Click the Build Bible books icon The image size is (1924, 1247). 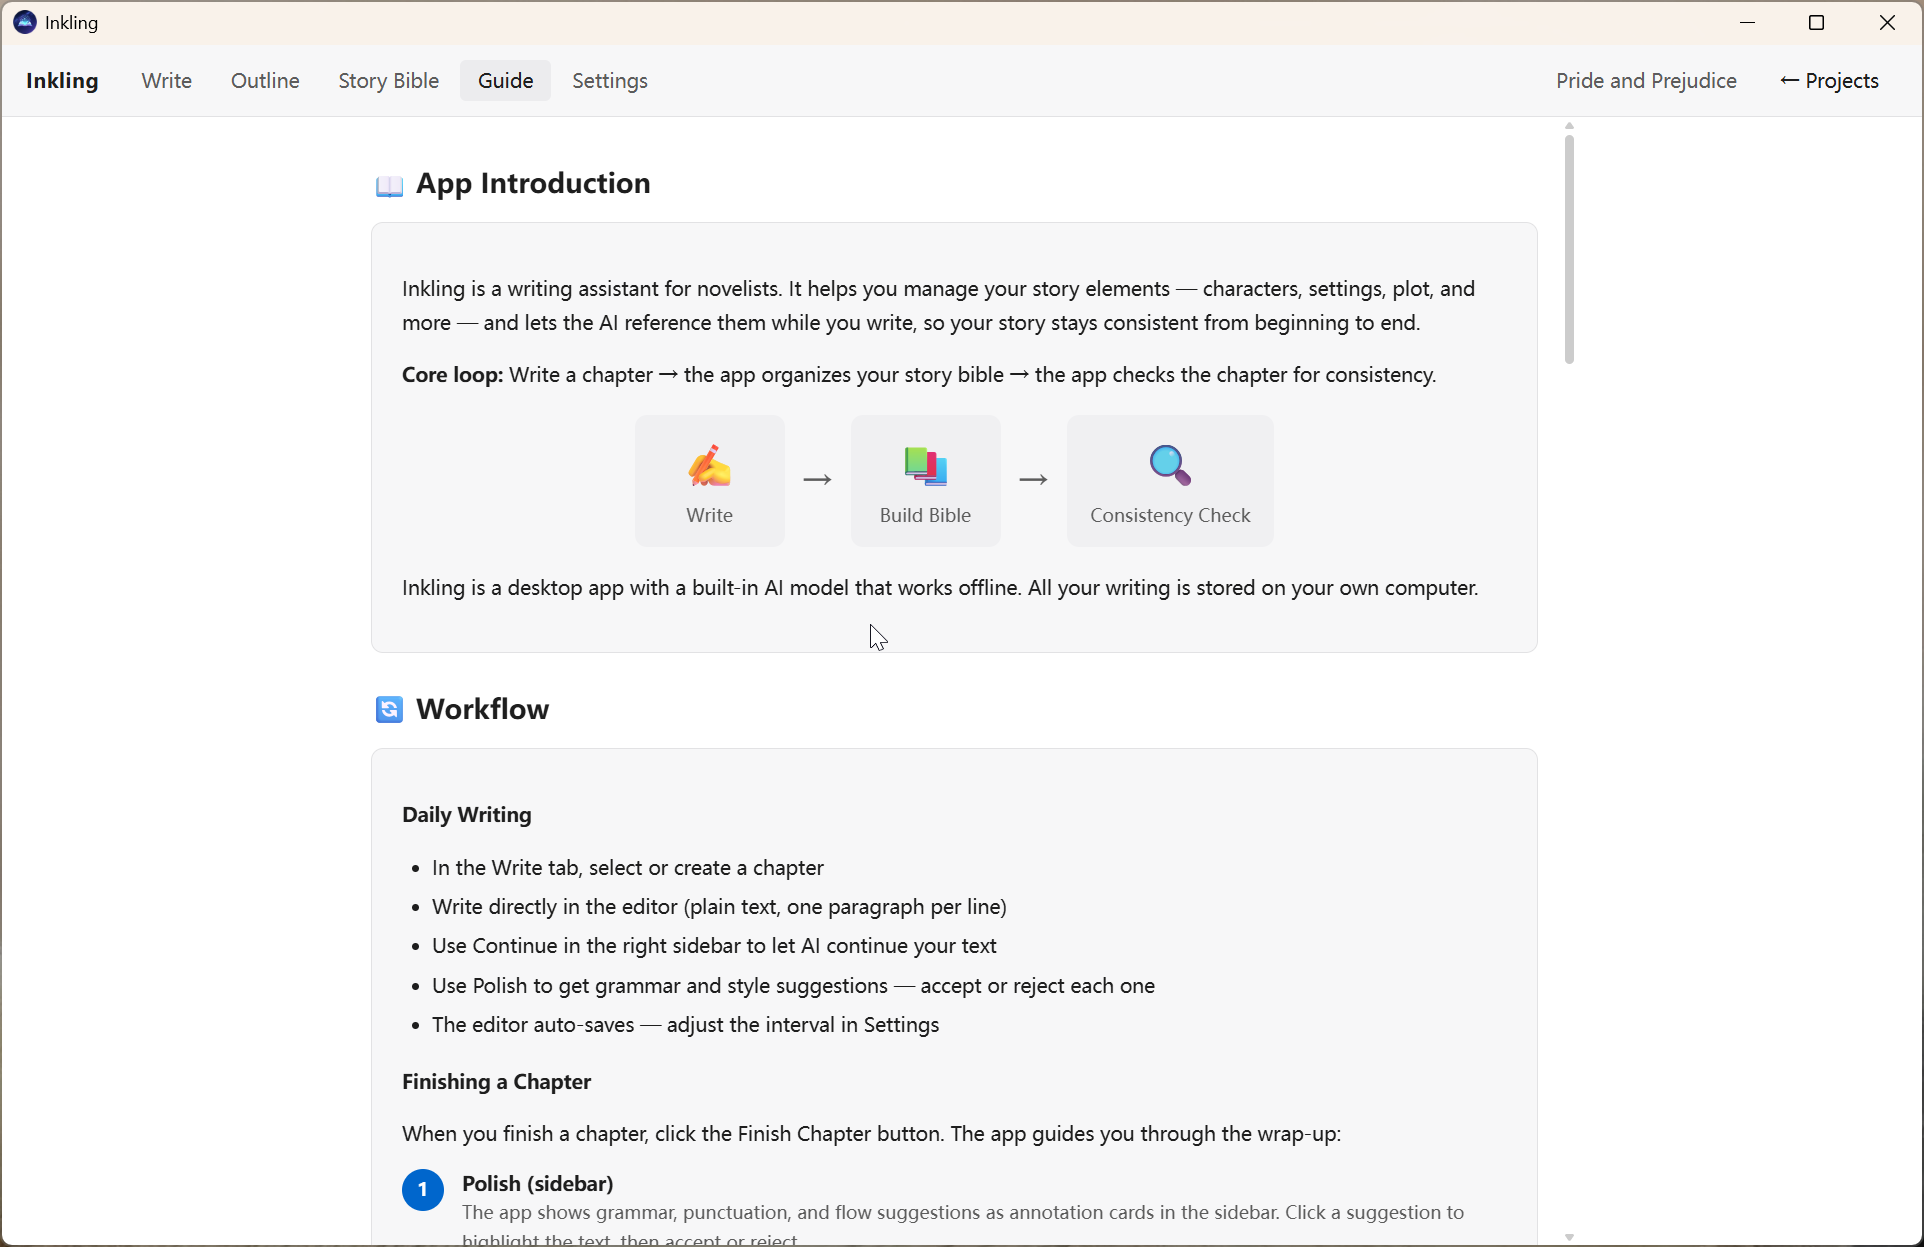tap(926, 466)
